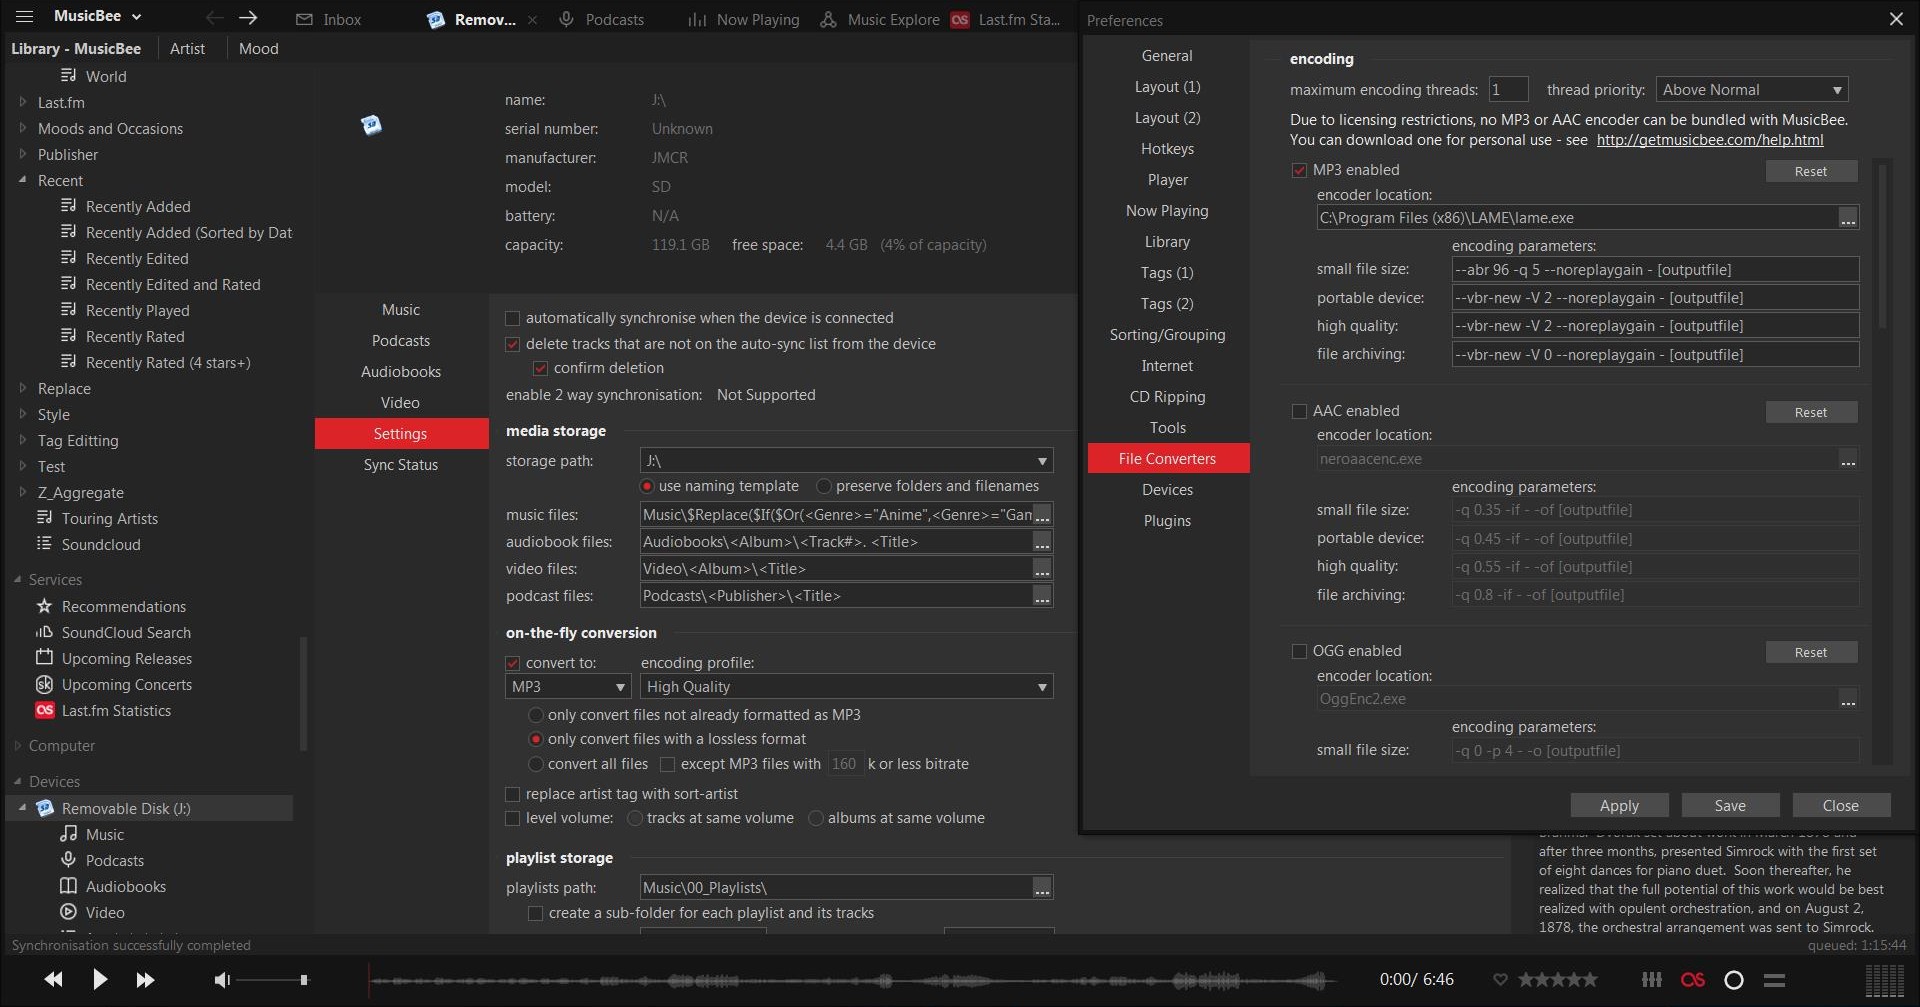The height and width of the screenshot is (1007, 1920).
Task: Toggle Last.fm scrobbling icon in player bar
Action: pyautogui.click(x=1693, y=980)
